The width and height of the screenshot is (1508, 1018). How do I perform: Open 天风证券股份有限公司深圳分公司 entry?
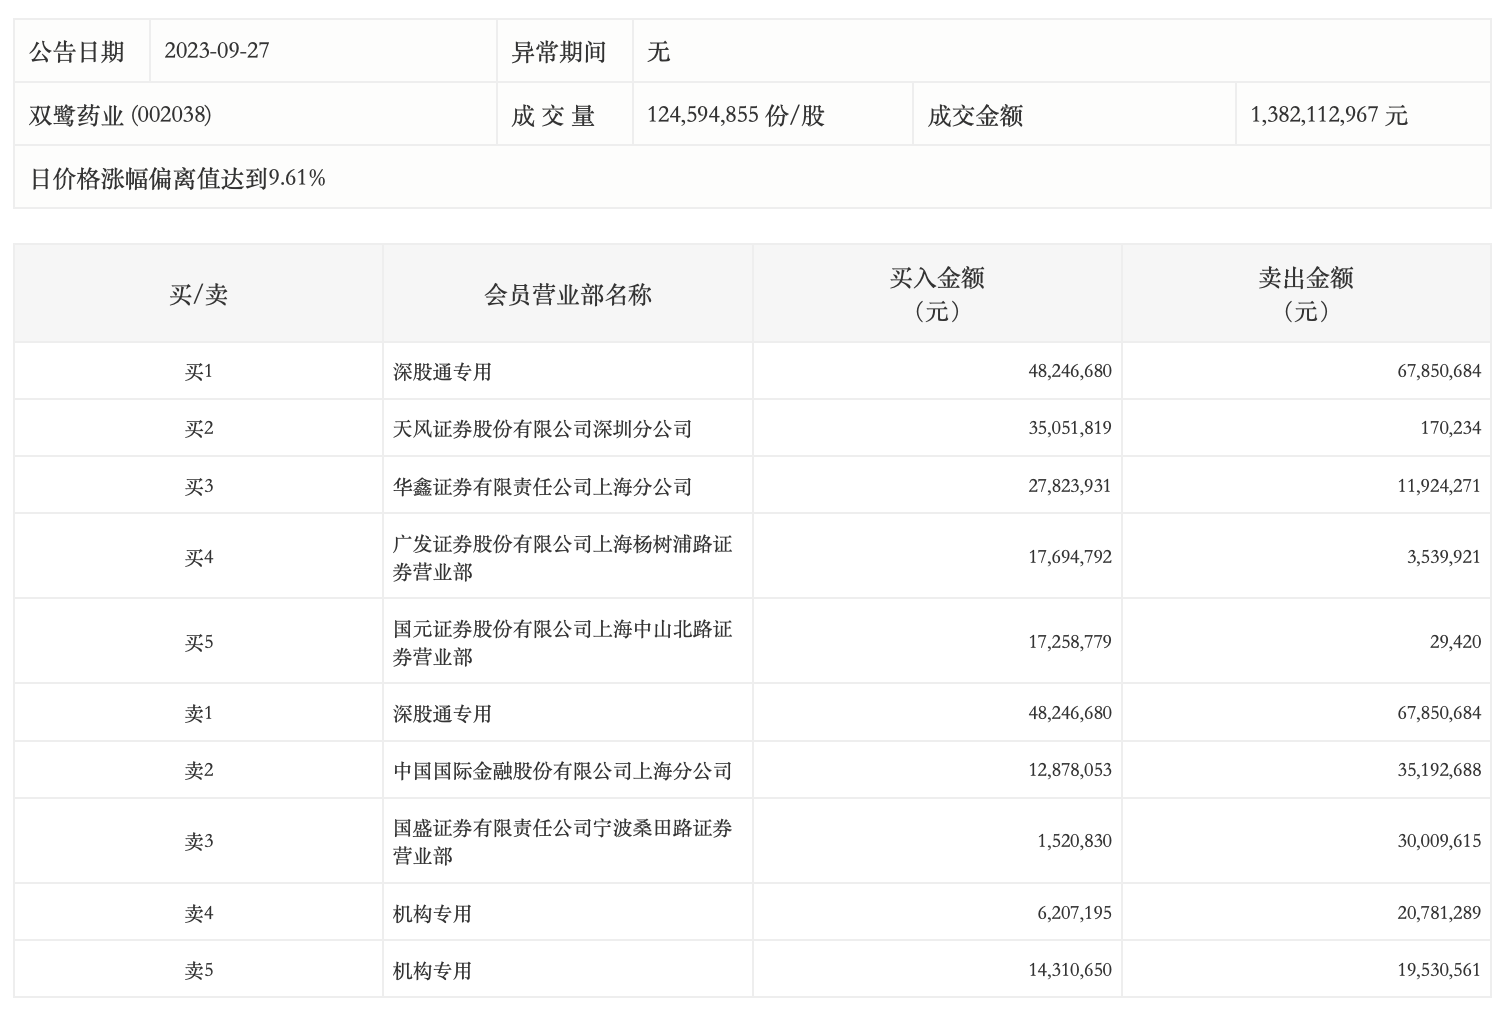(x=542, y=429)
